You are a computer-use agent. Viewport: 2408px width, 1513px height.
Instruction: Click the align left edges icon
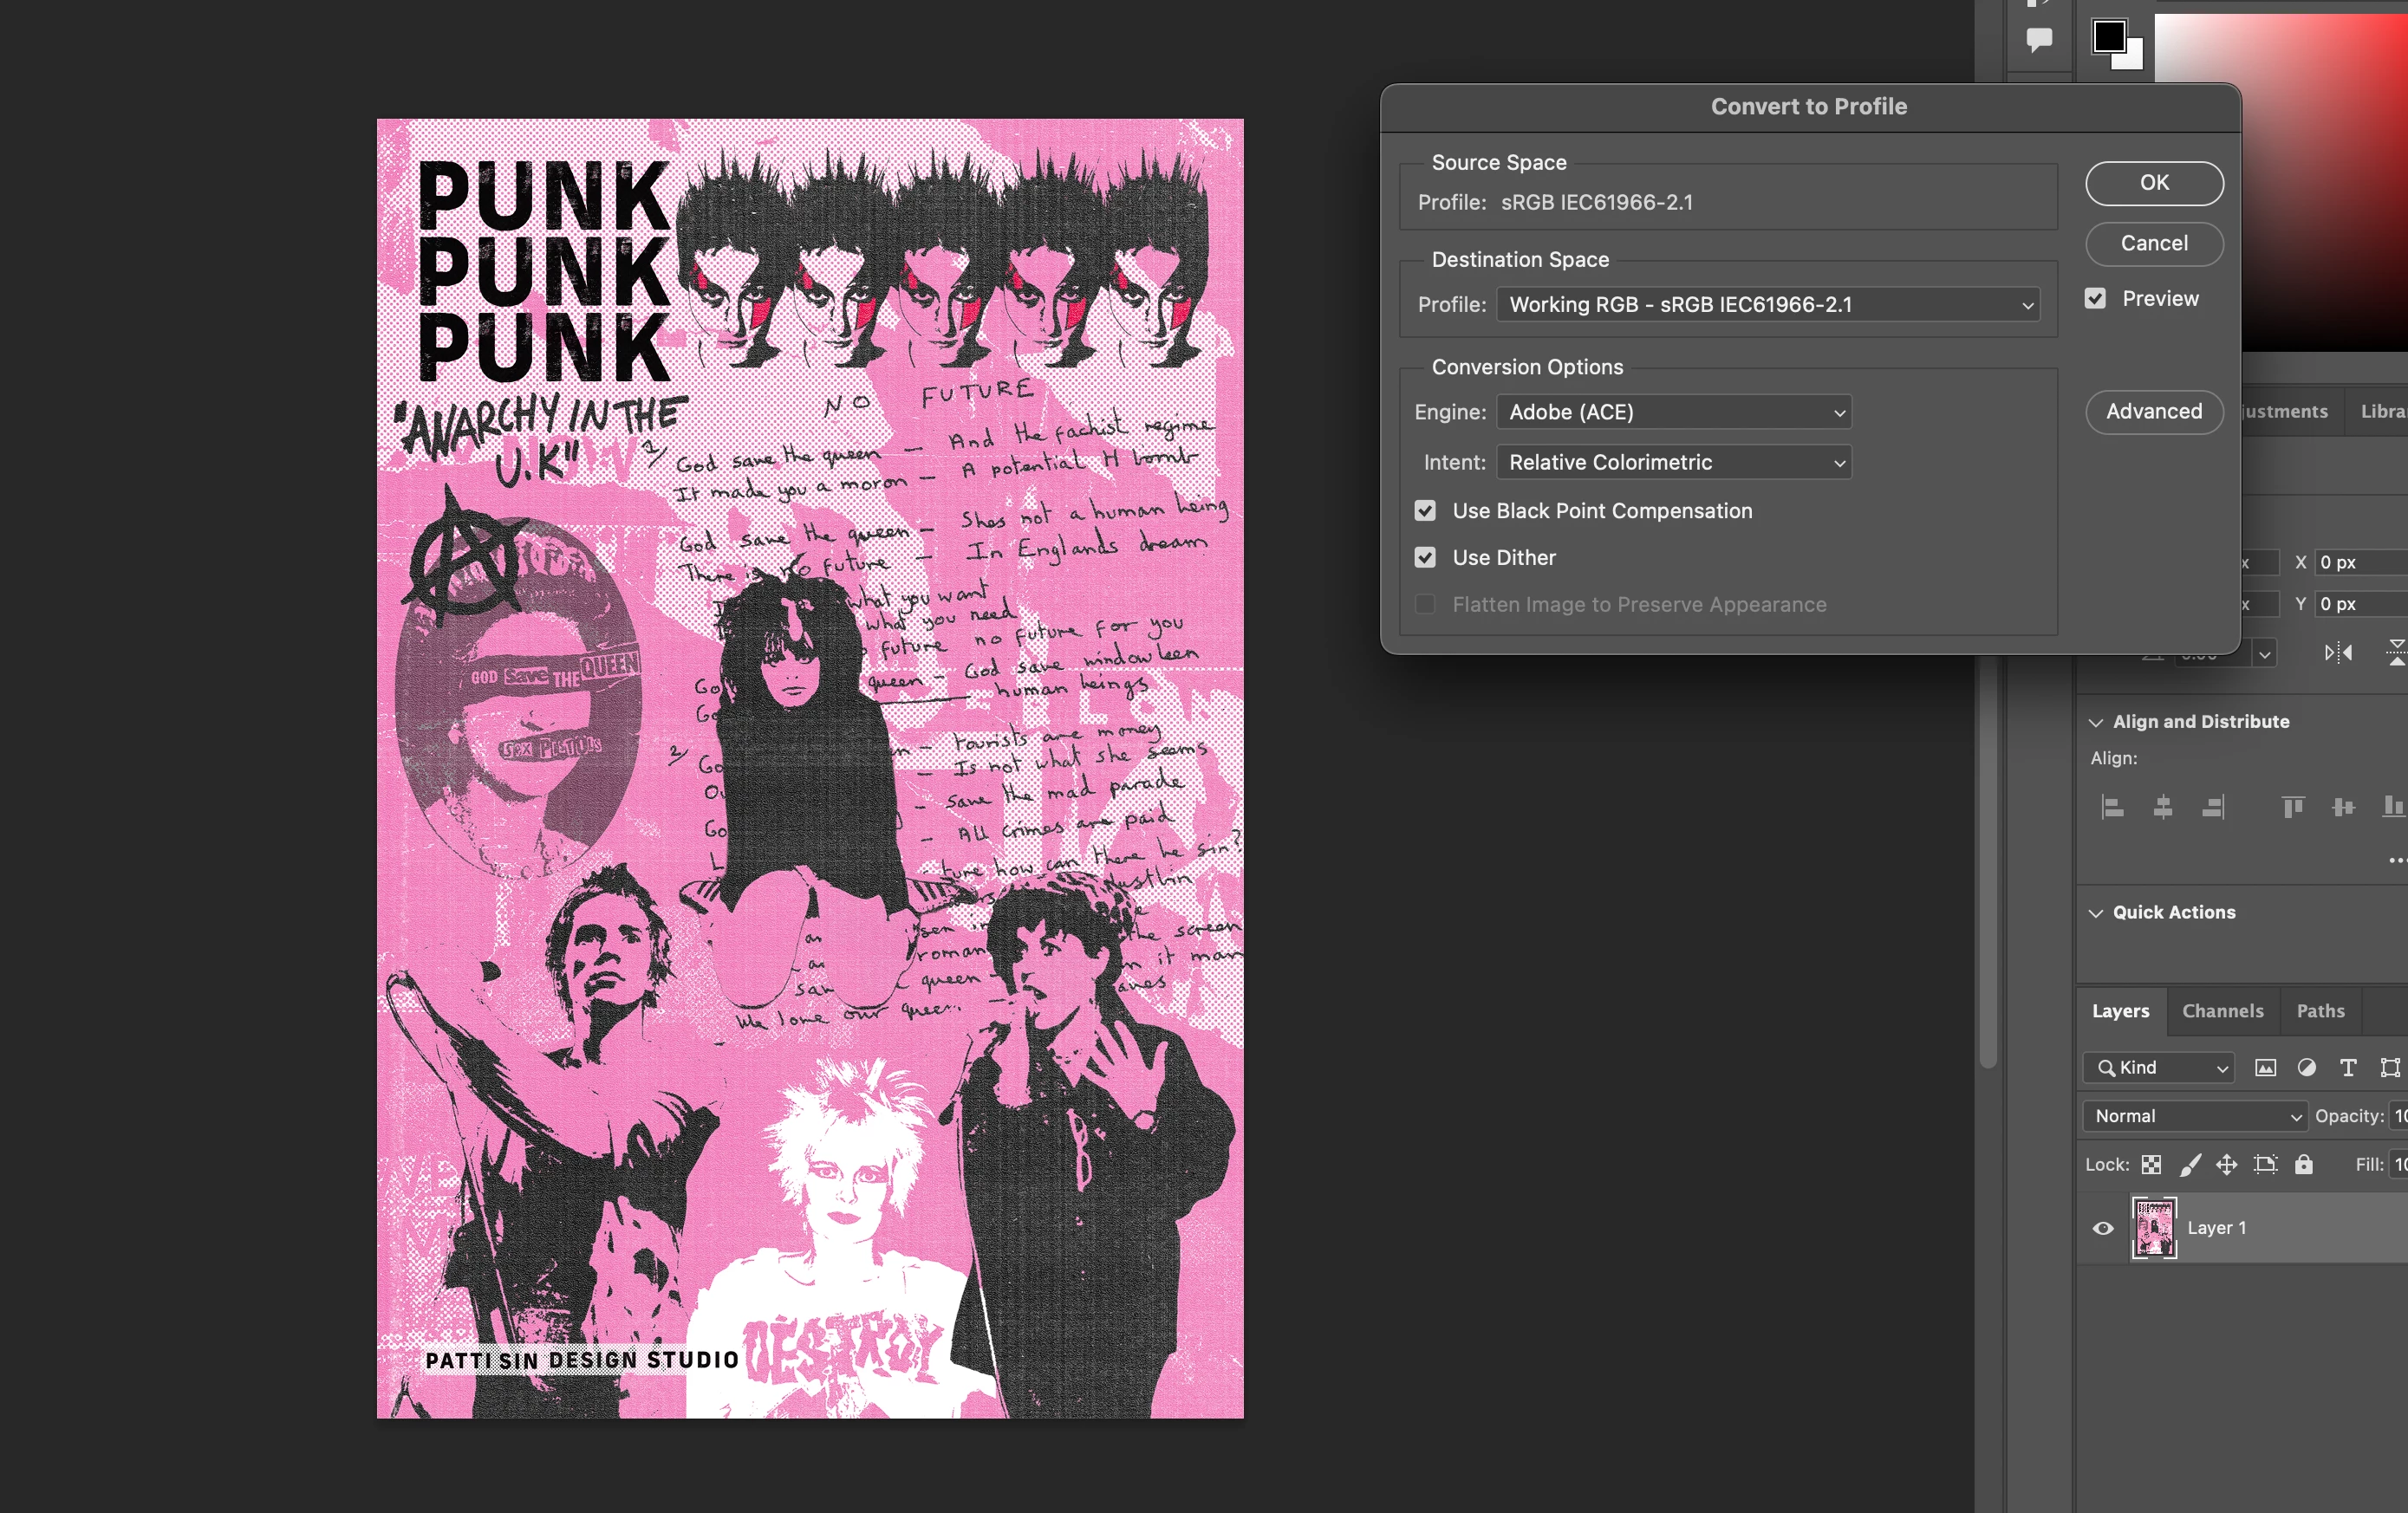tap(2112, 807)
